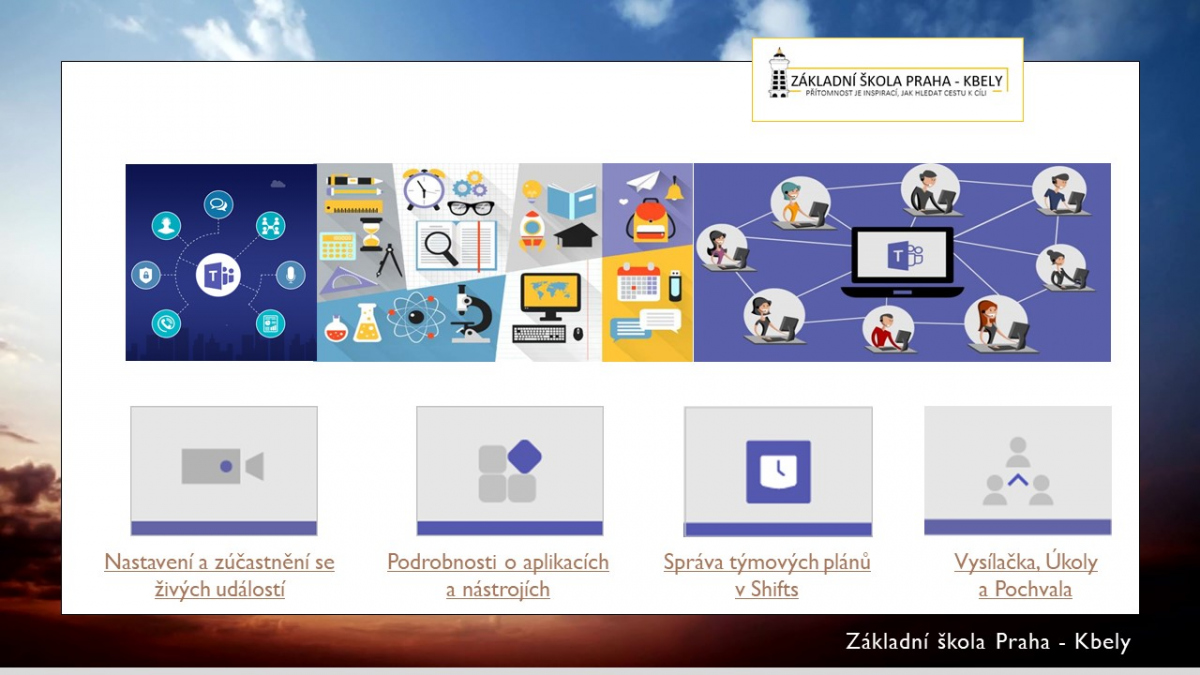Screen dimensions: 1200x675
Task: Click the chat bubbles icon in Teams banner
Action: [218, 204]
